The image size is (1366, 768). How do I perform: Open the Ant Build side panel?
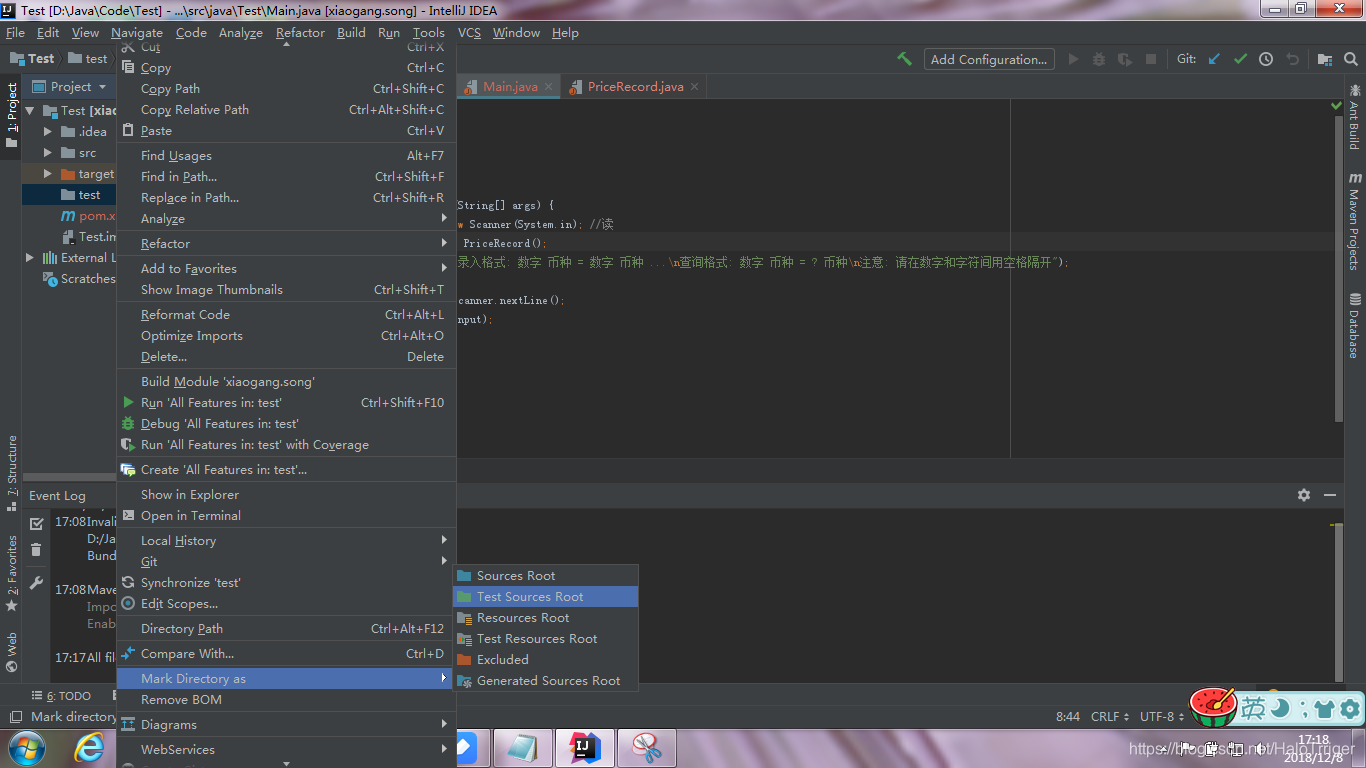1354,116
